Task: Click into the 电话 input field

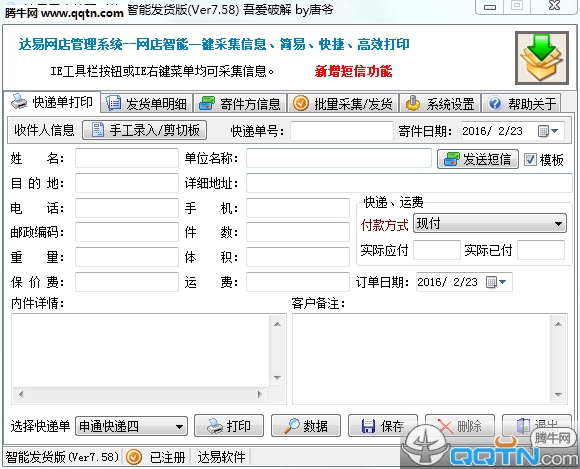Action: [127, 208]
